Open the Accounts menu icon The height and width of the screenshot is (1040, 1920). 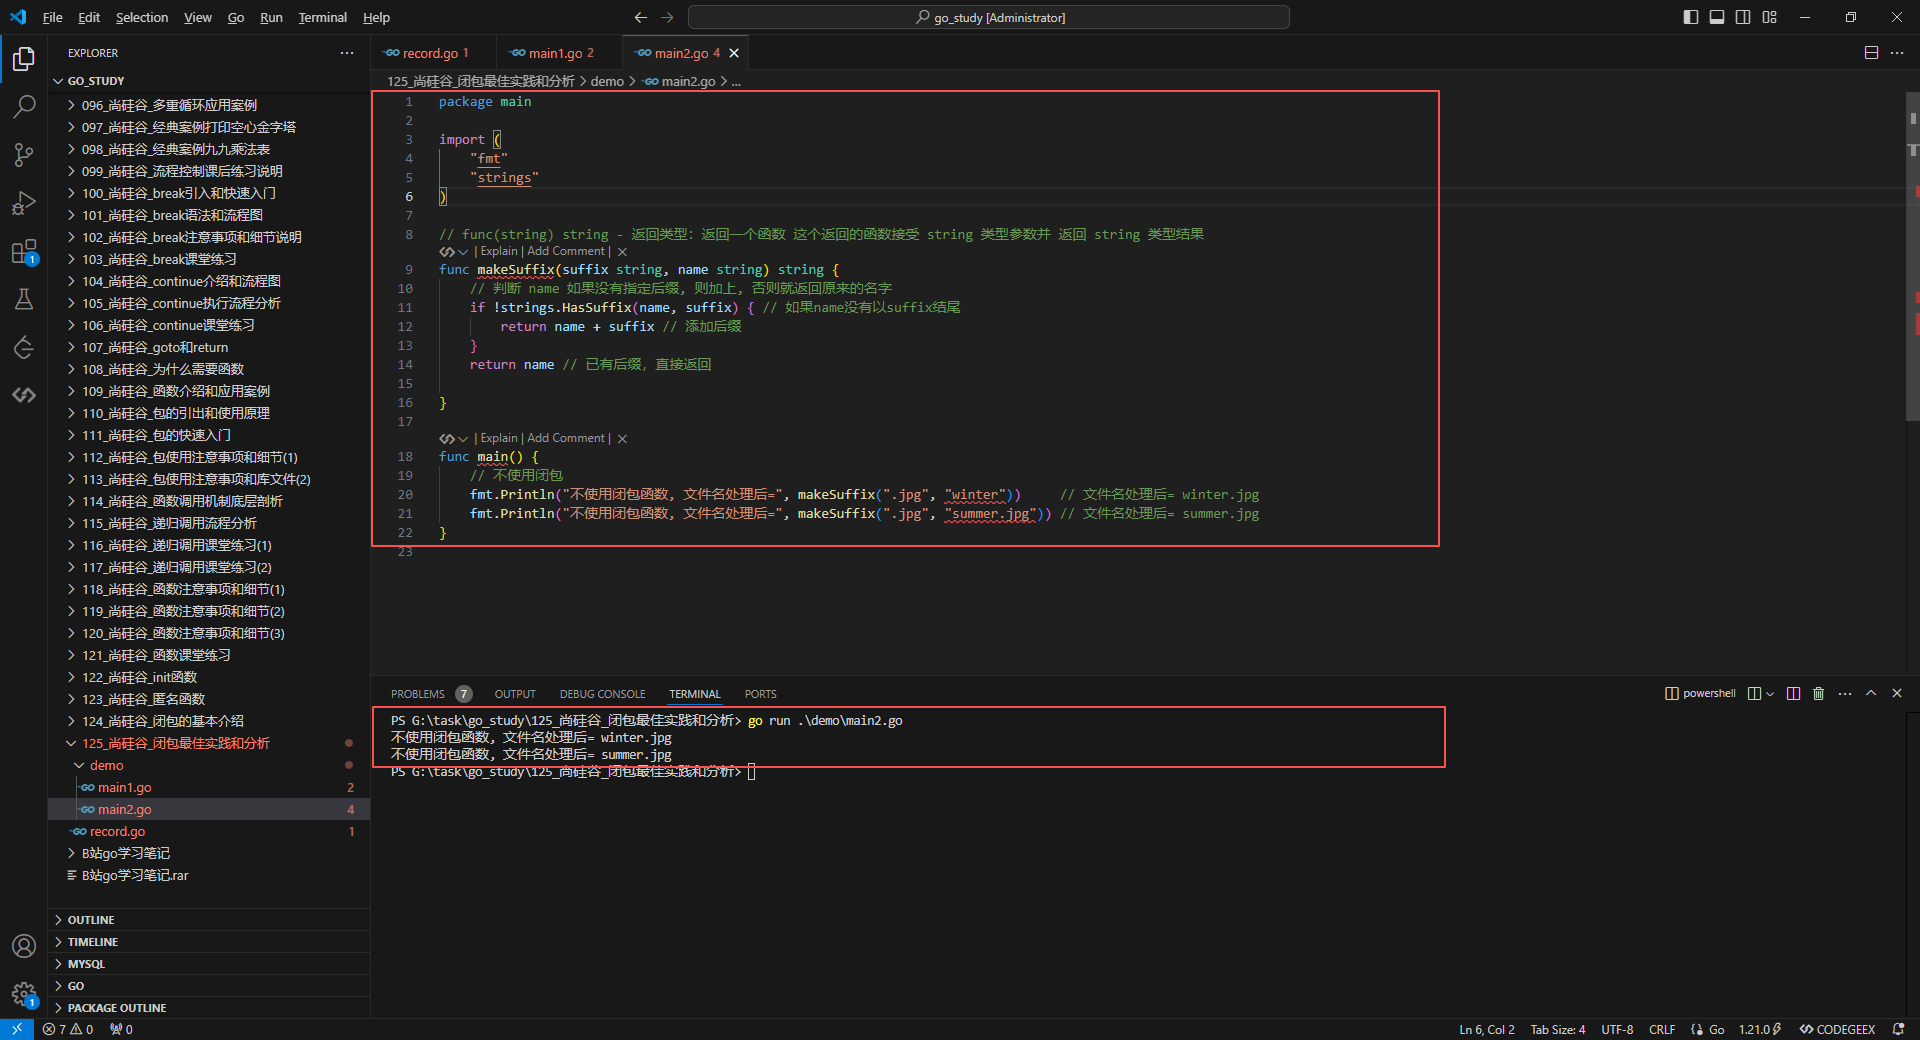pyautogui.click(x=24, y=946)
